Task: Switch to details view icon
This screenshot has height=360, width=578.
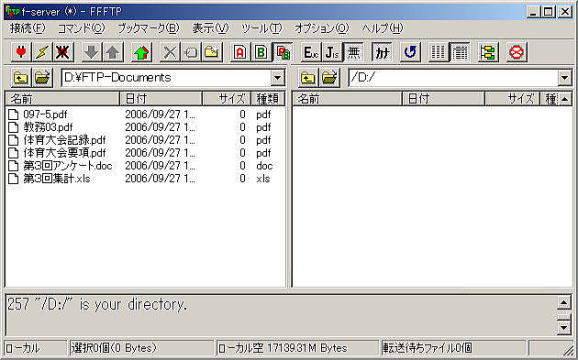Action: (x=460, y=52)
